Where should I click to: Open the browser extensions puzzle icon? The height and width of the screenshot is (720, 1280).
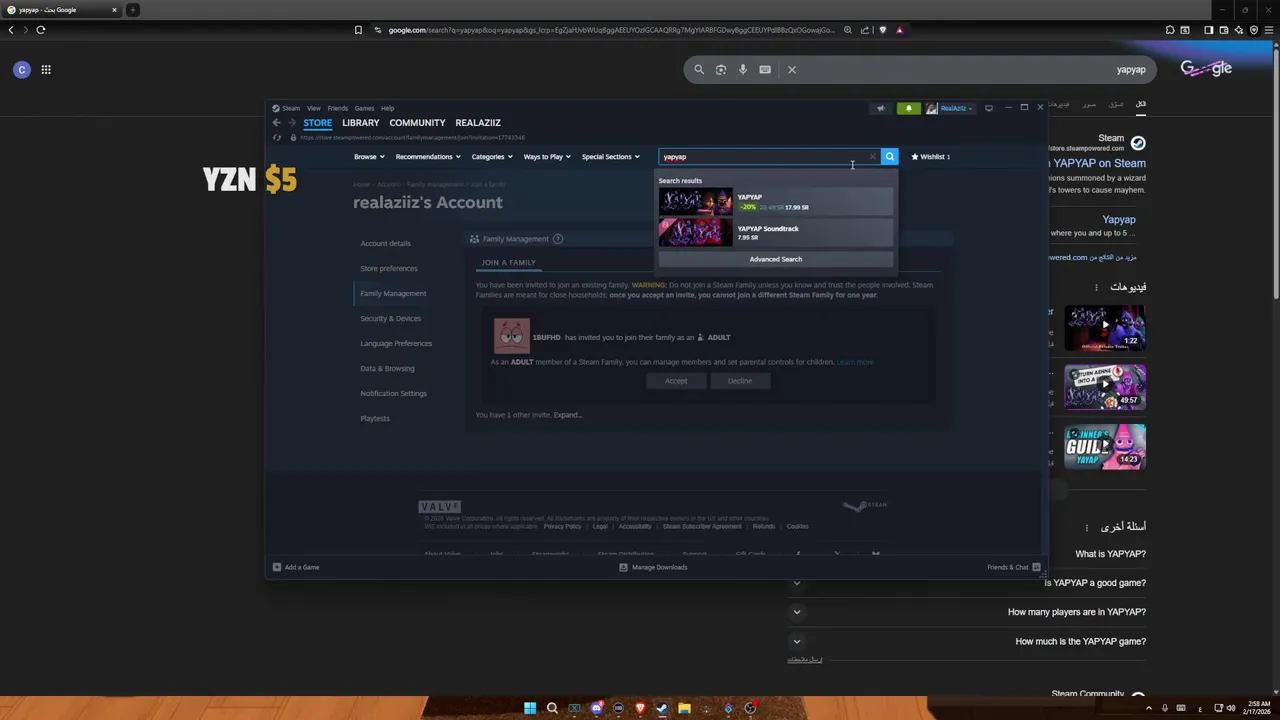coord(1170,30)
